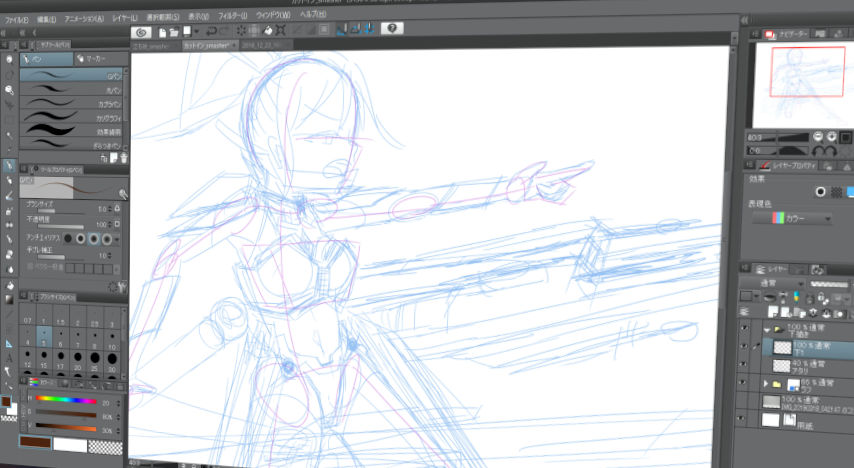Image resolution: width=854 pixels, height=468 pixels.
Task: Select the Zoom magnifier tool
Action: (9, 90)
